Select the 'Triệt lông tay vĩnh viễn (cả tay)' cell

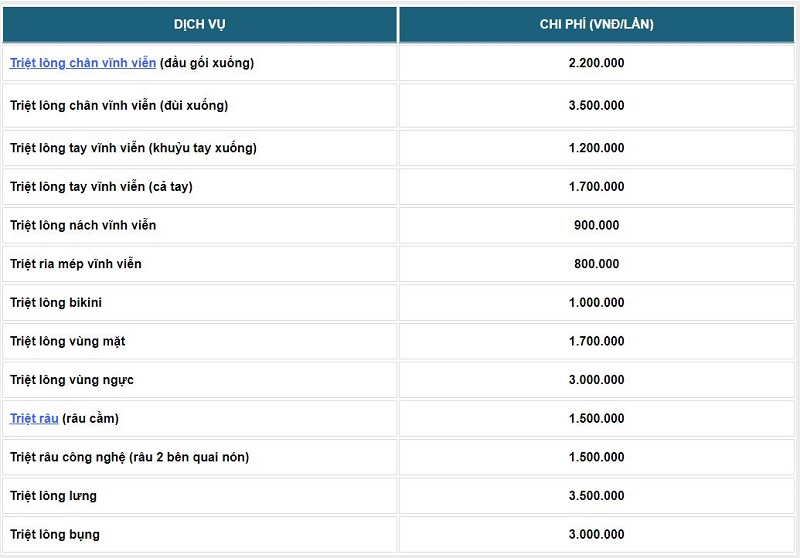coord(101,186)
